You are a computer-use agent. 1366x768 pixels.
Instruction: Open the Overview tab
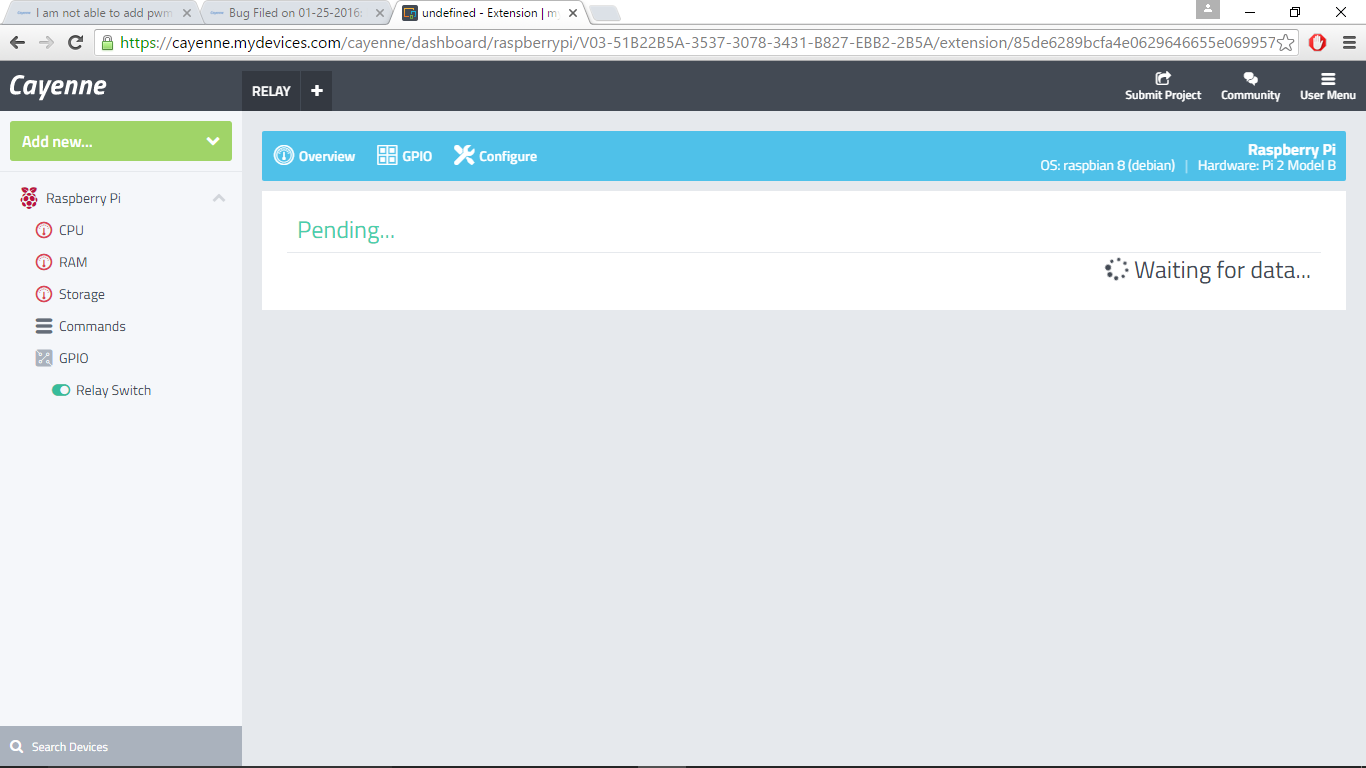pyautogui.click(x=314, y=156)
